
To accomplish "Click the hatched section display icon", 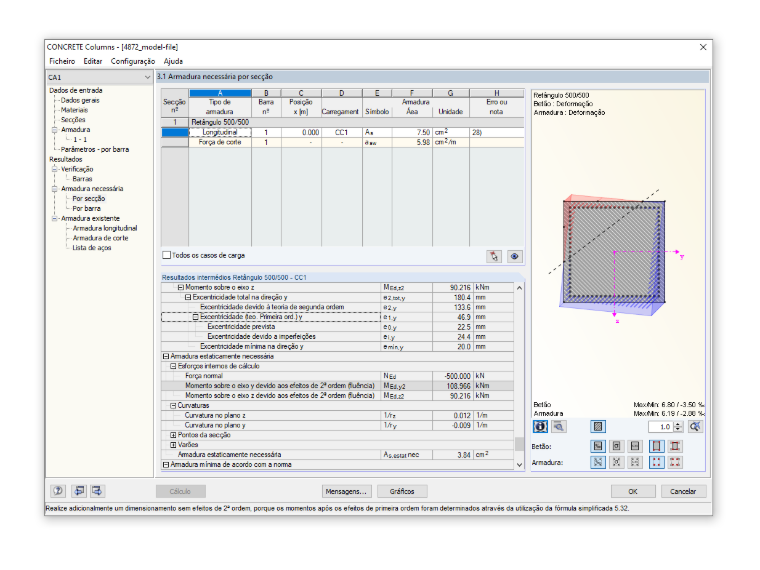I will click(x=598, y=427).
